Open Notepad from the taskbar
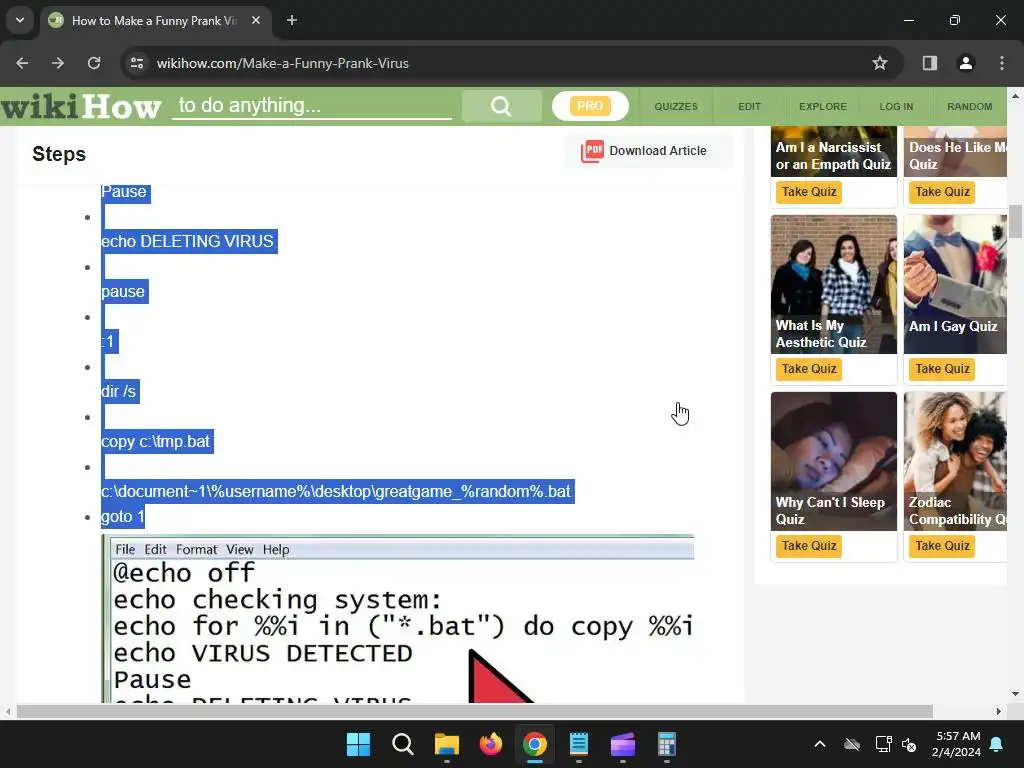This screenshot has height=768, width=1024. tap(579, 744)
